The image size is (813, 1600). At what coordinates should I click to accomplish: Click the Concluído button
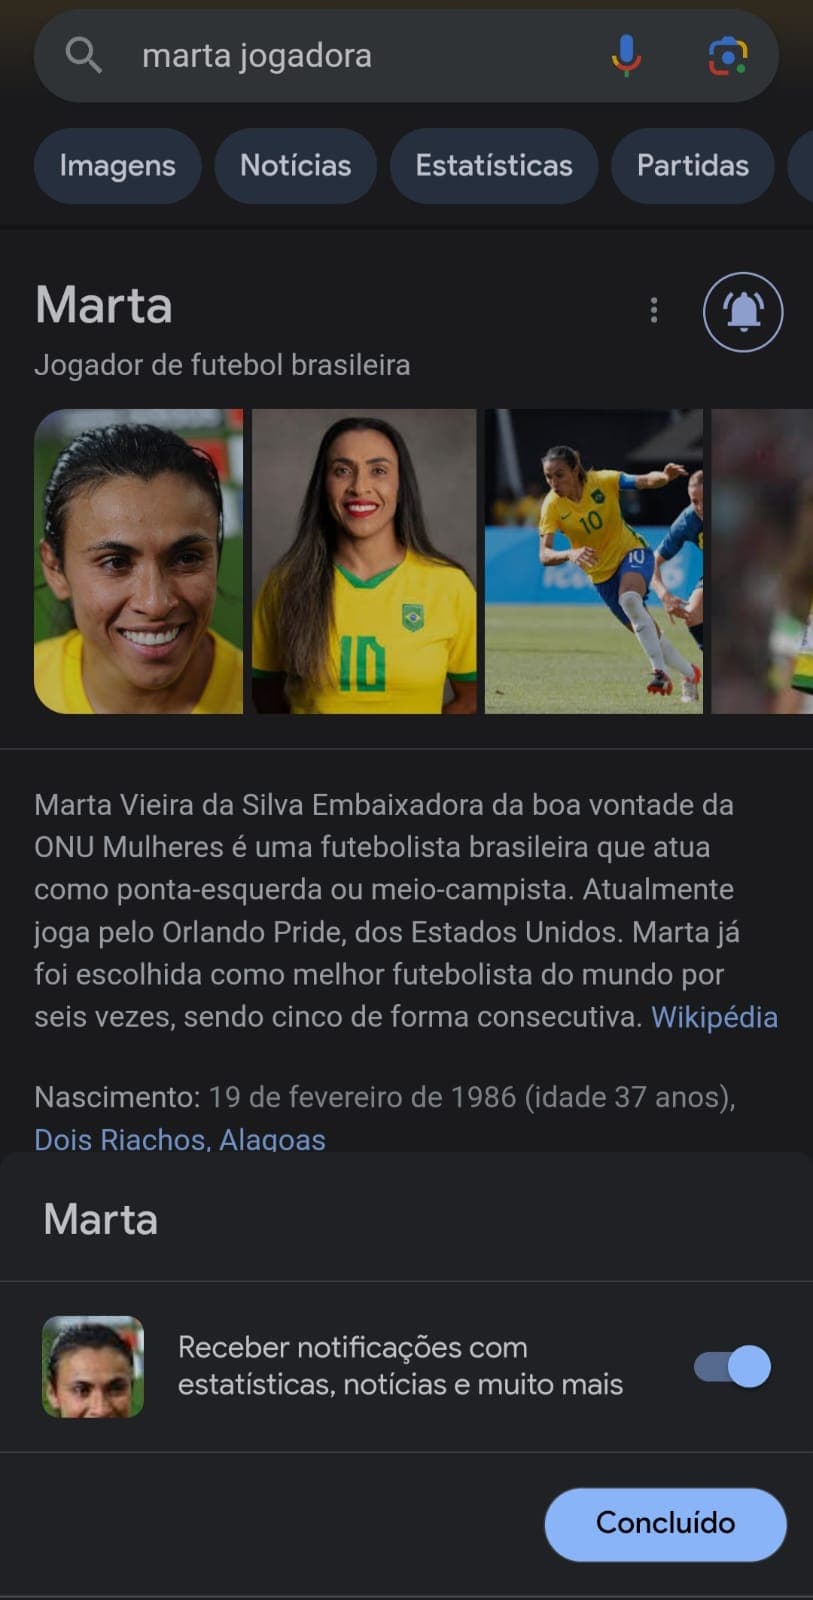pyautogui.click(x=665, y=1523)
